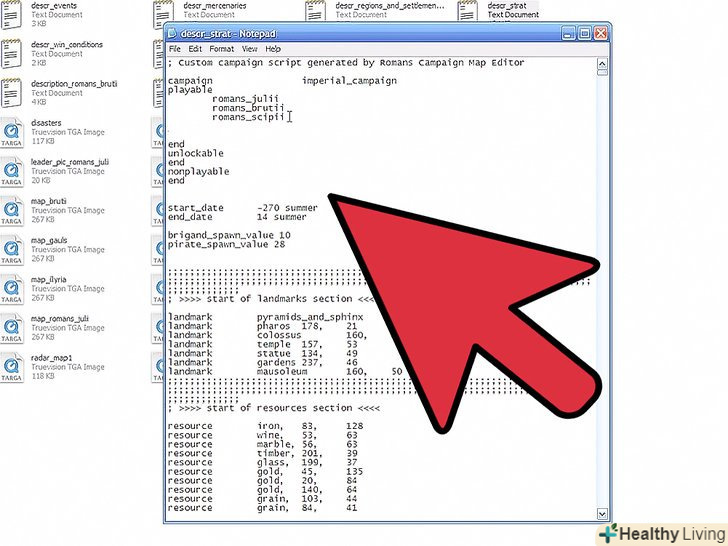Click the 'brigand_spawn_value 10' line

[229, 235]
